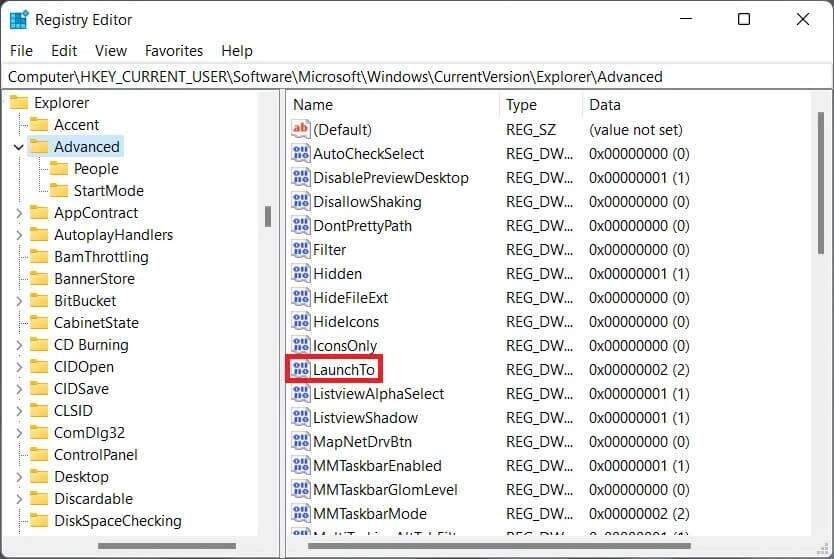Screen dimensions: 834x559
Task: Click the Hidden data 0x00000001 (1)
Action: (639, 273)
